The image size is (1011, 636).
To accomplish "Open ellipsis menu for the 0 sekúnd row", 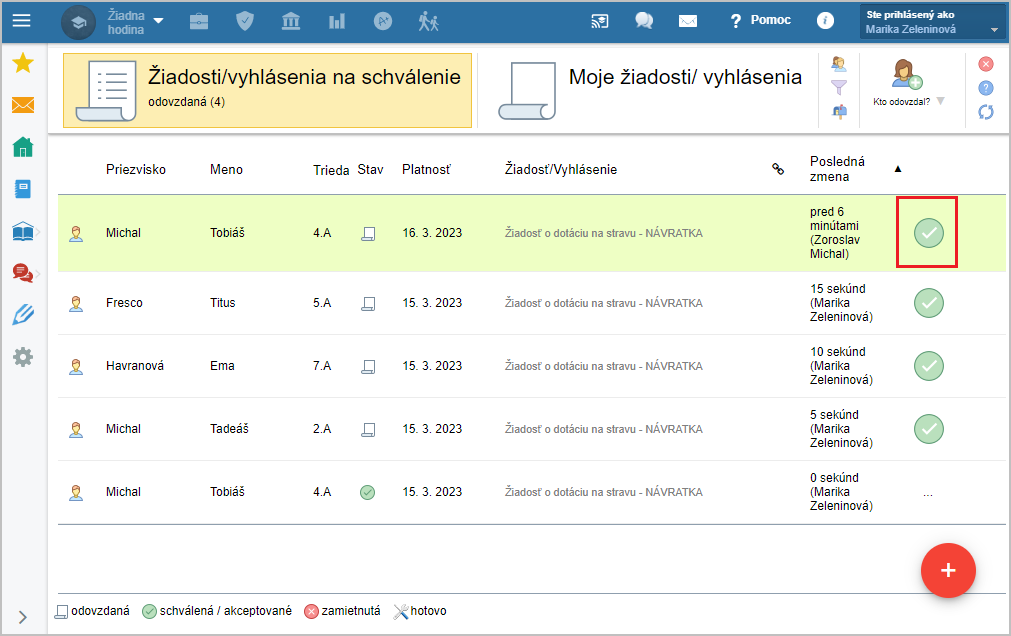I will [928, 494].
